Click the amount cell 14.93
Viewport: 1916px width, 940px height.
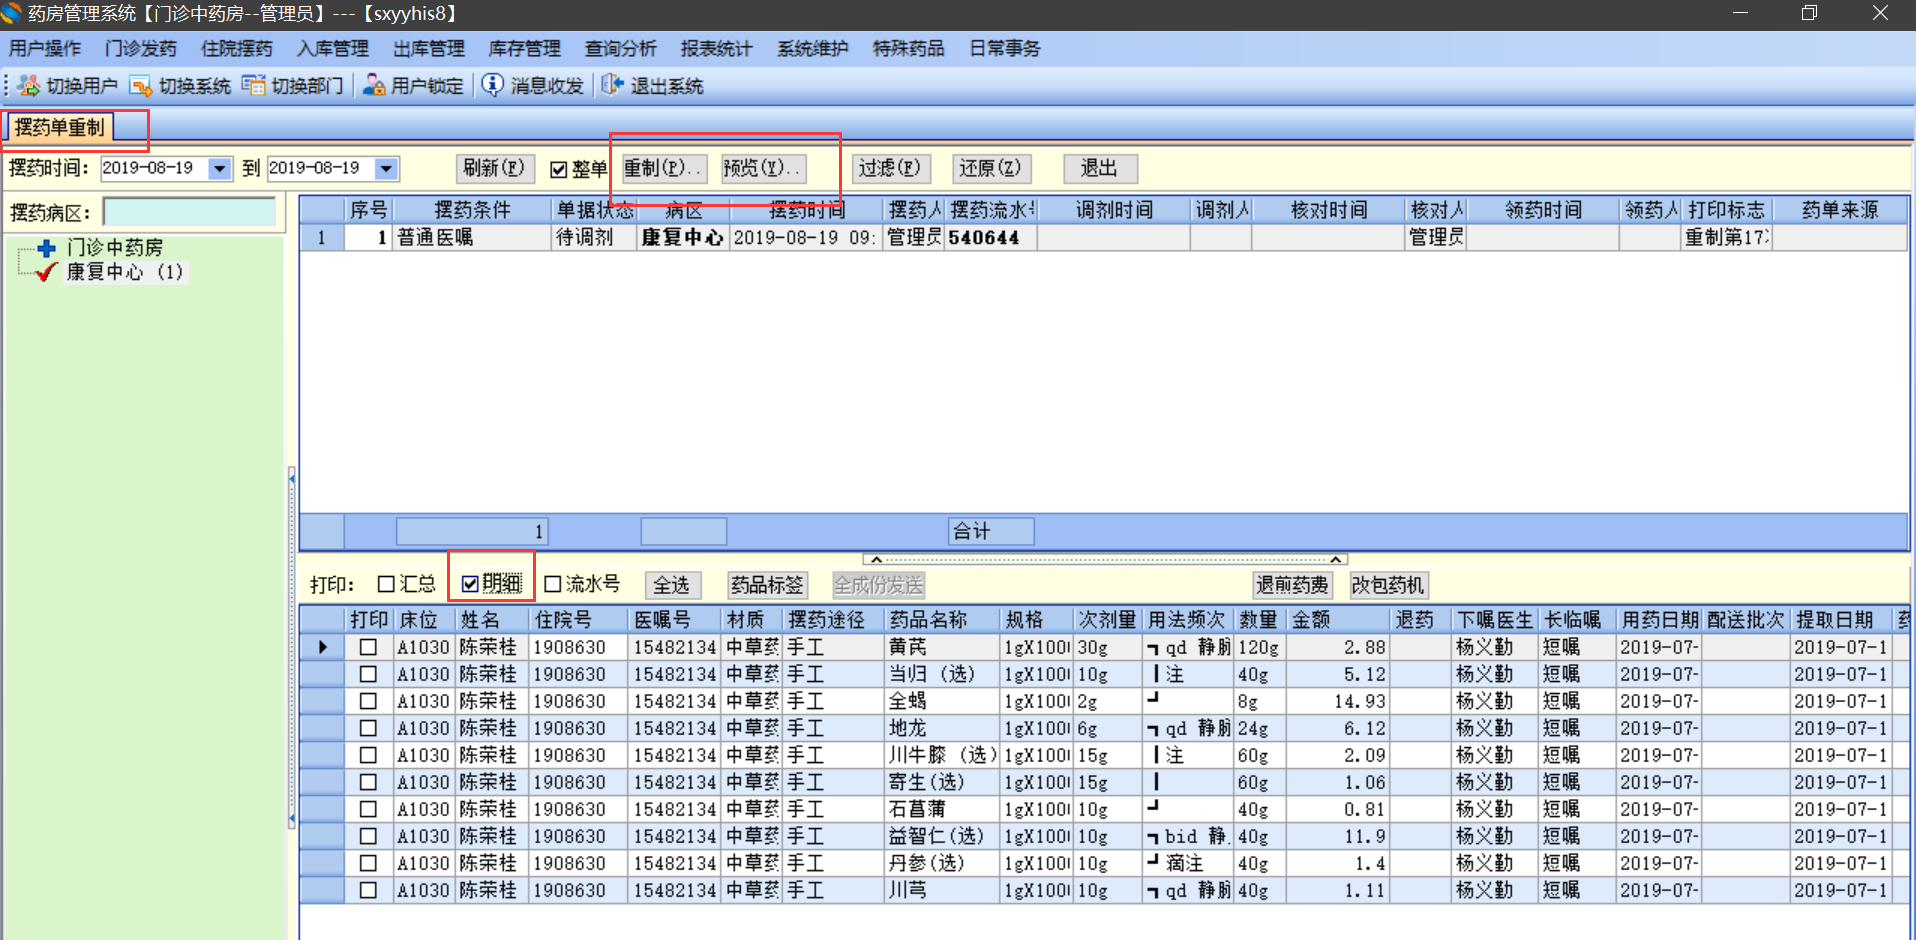click(1339, 701)
